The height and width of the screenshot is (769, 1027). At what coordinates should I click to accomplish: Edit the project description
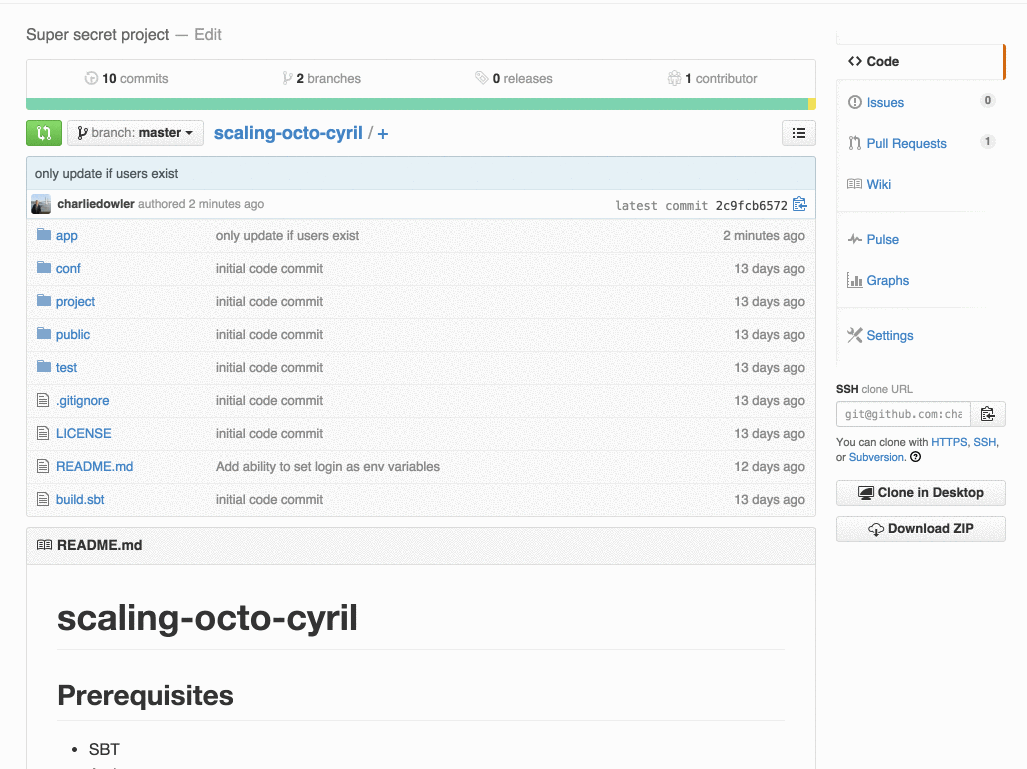(208, 35)
